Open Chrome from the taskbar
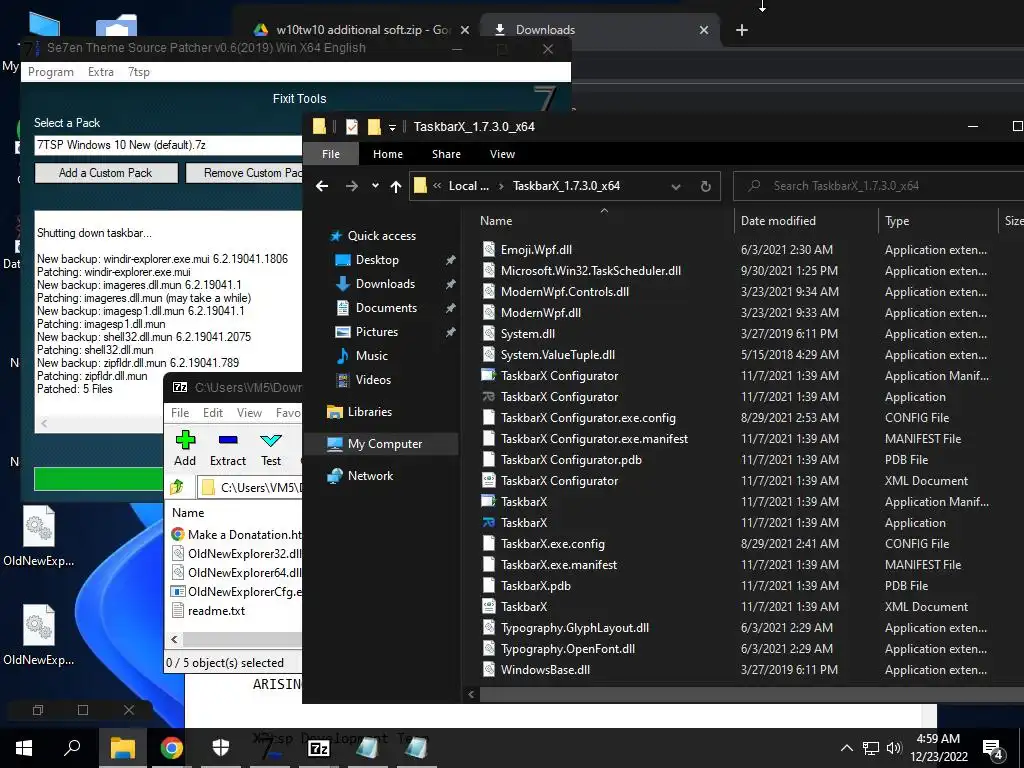 point(172,748)
